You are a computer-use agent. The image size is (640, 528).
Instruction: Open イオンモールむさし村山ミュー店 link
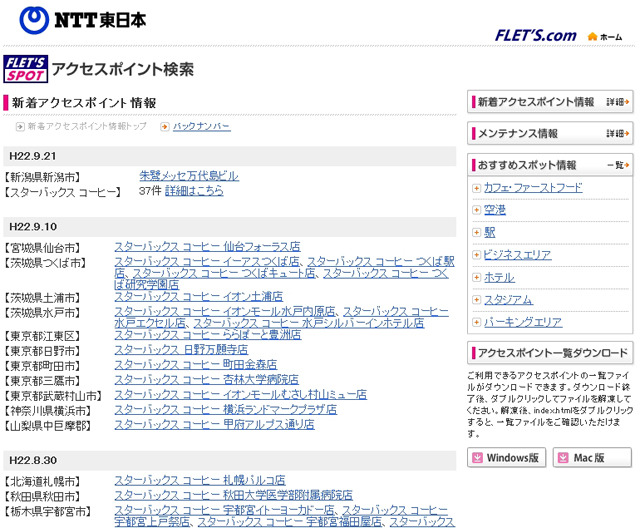(241, 395)
